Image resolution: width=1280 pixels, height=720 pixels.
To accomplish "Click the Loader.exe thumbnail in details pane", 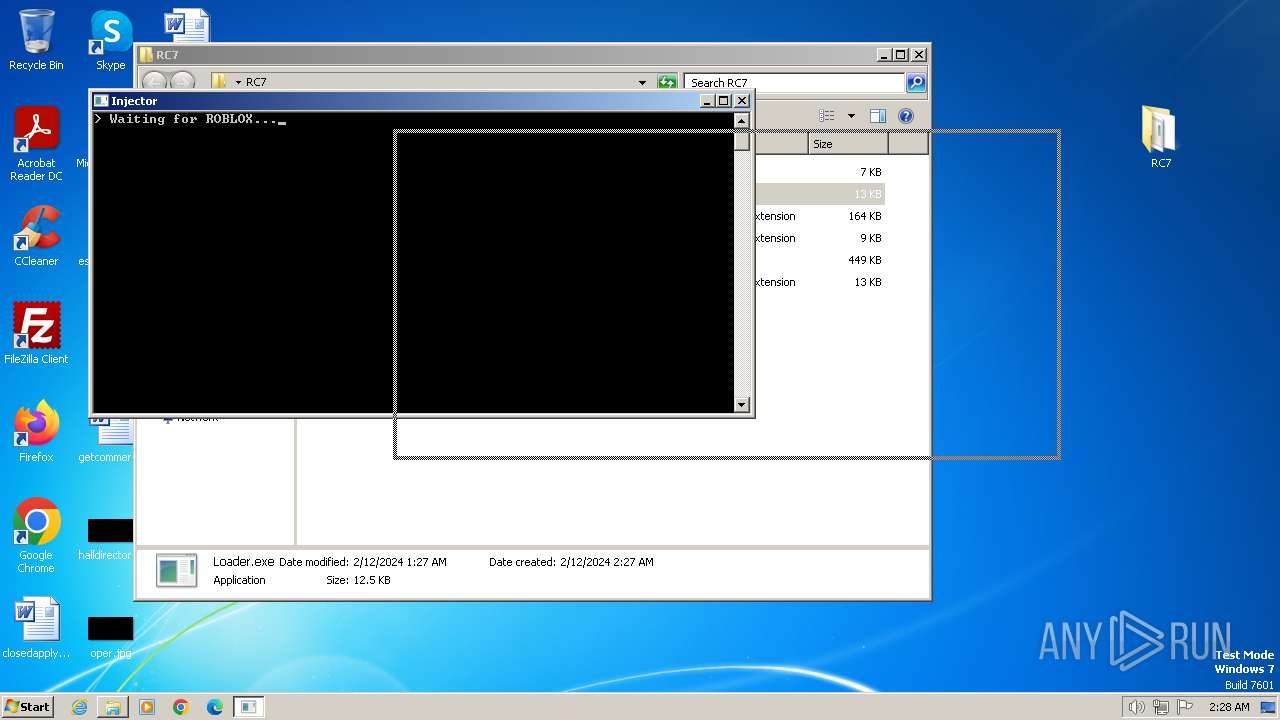I will pos(177,570).
